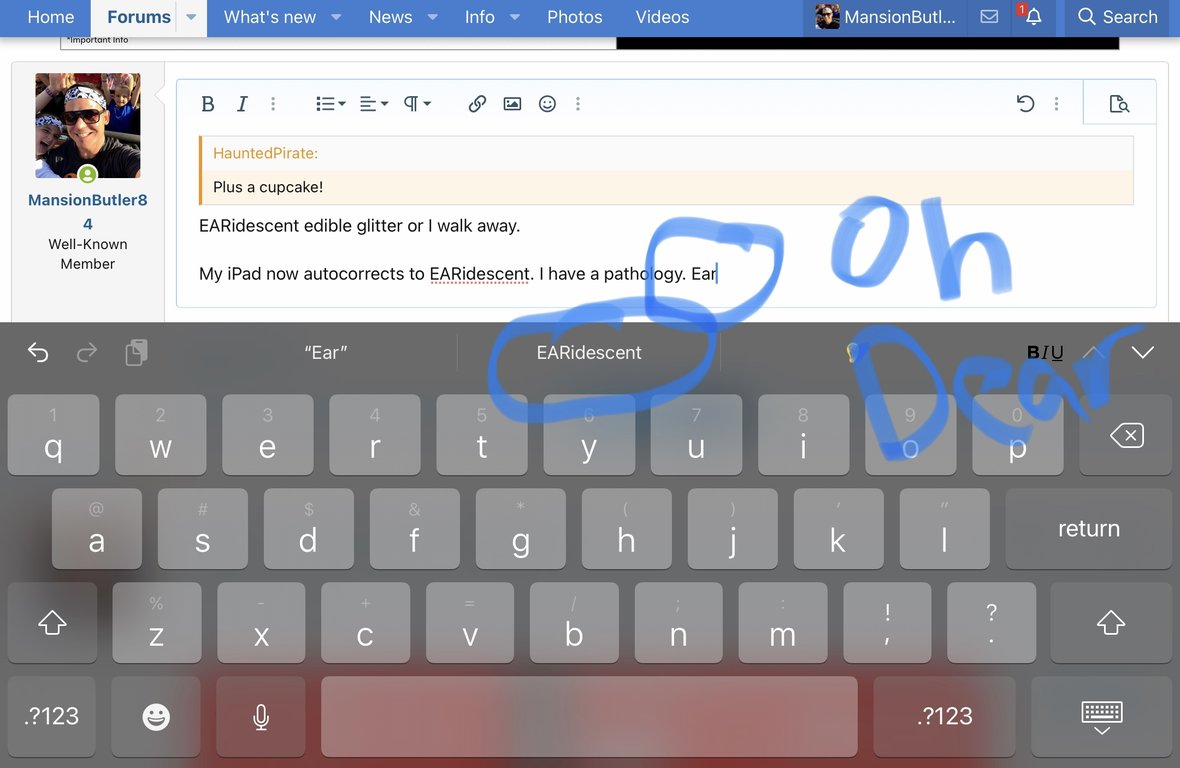Toggle the left shift key
1180x768 pixels.
(52, 623)
